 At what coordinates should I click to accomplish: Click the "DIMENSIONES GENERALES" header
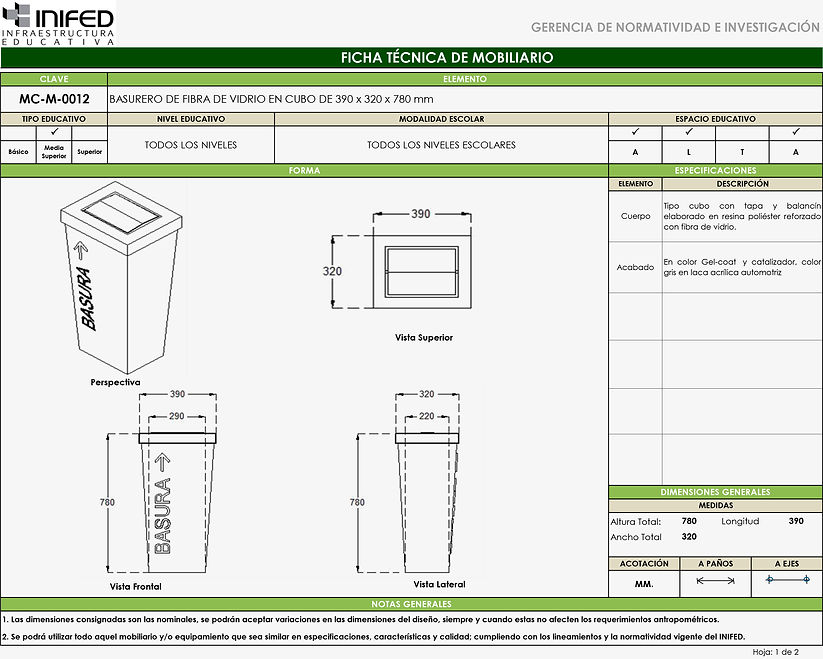(715, 492)
